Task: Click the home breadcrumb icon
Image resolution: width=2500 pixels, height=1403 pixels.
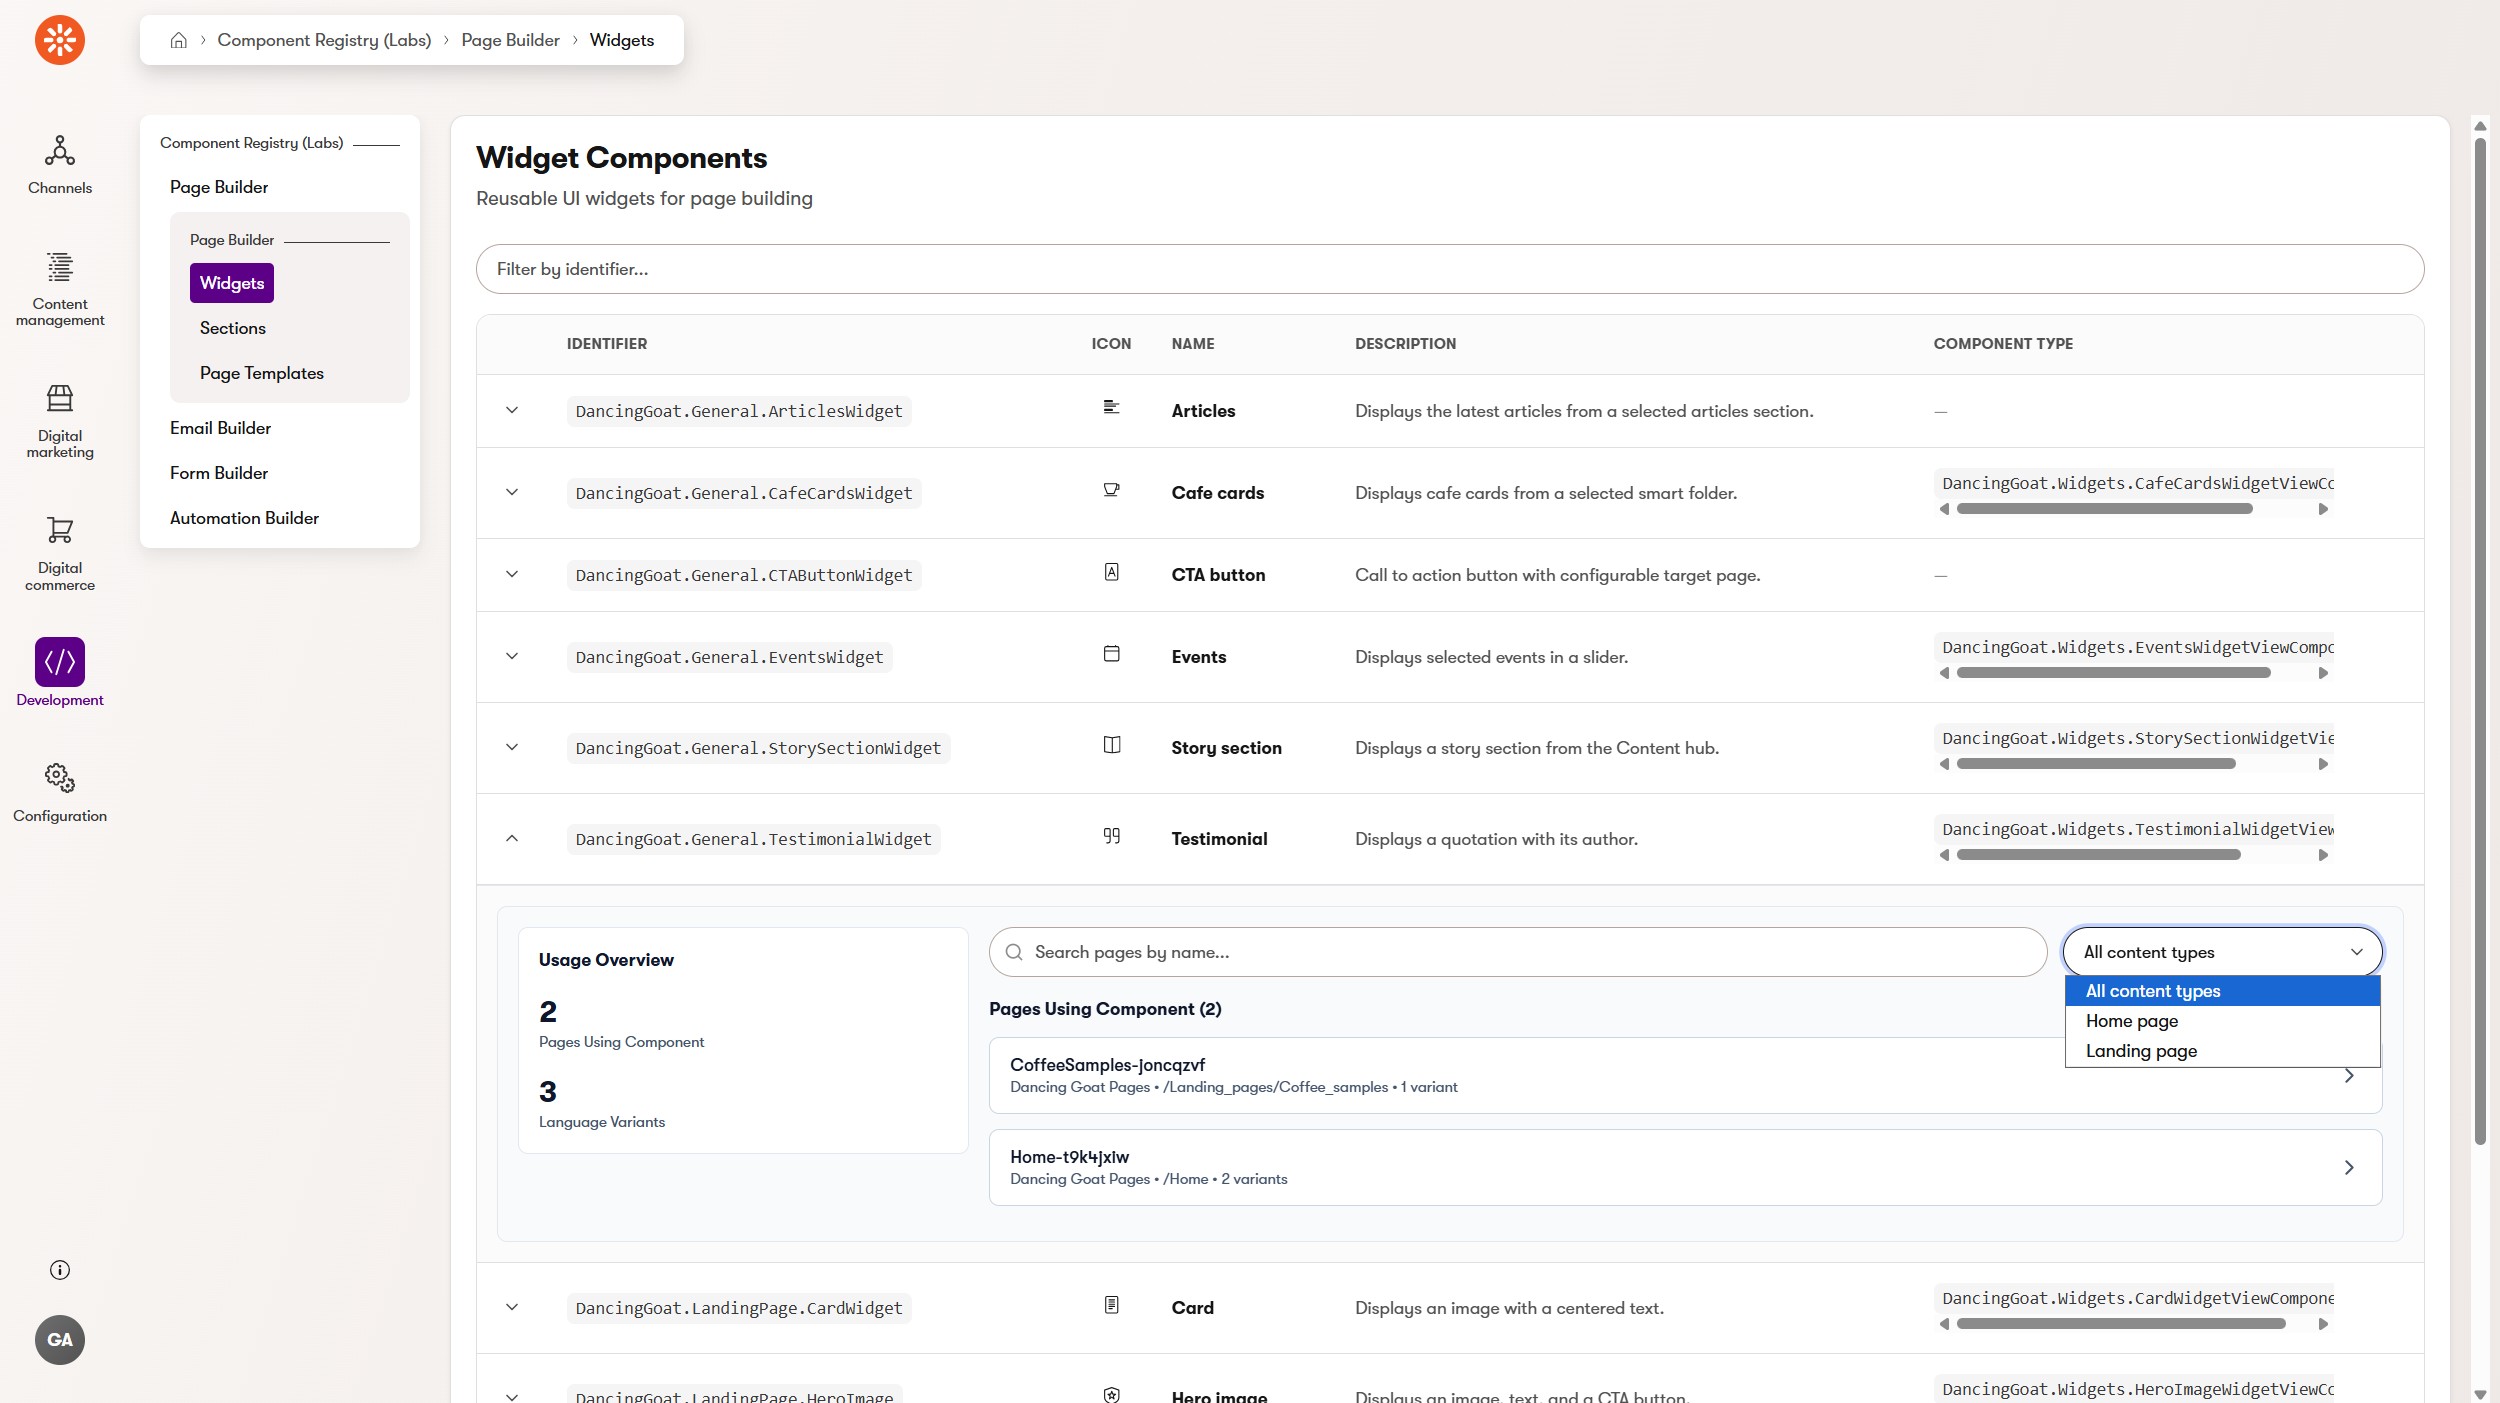Action: [x=179, y=40]
